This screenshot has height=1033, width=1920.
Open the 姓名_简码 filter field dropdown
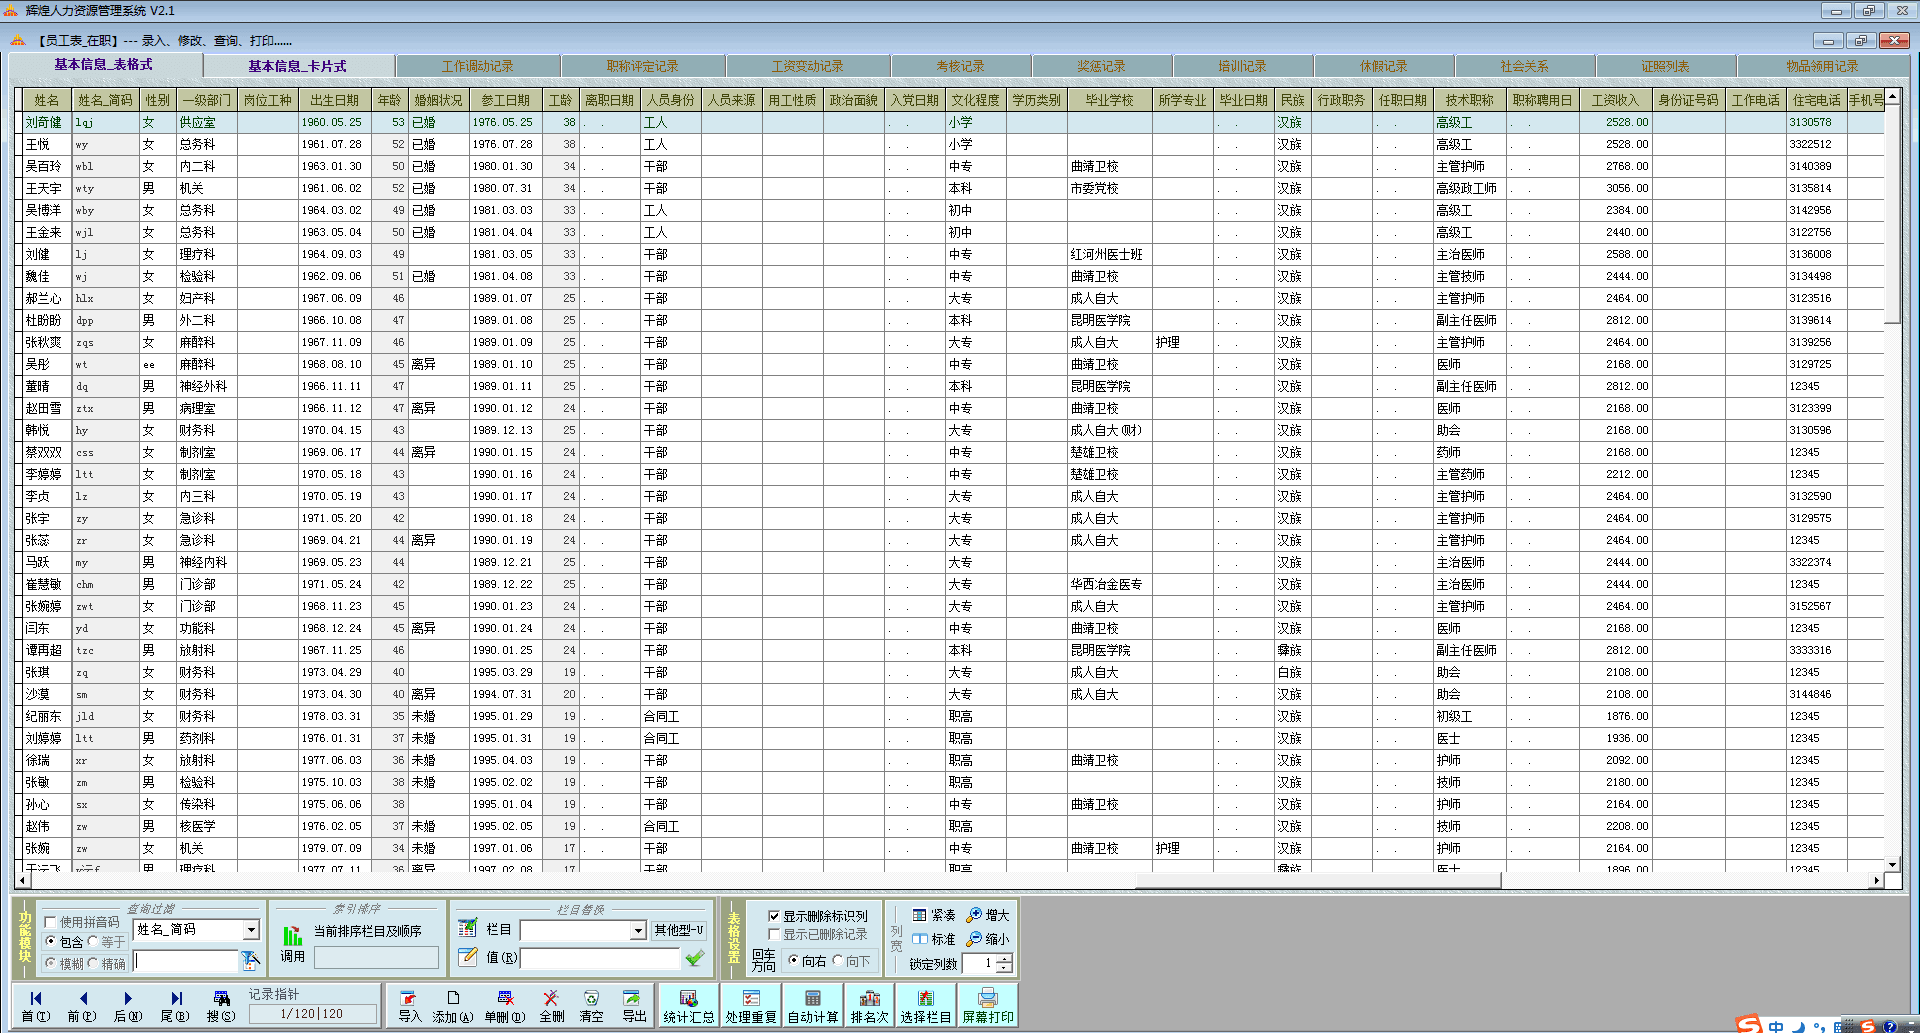[x=251, y=930]
